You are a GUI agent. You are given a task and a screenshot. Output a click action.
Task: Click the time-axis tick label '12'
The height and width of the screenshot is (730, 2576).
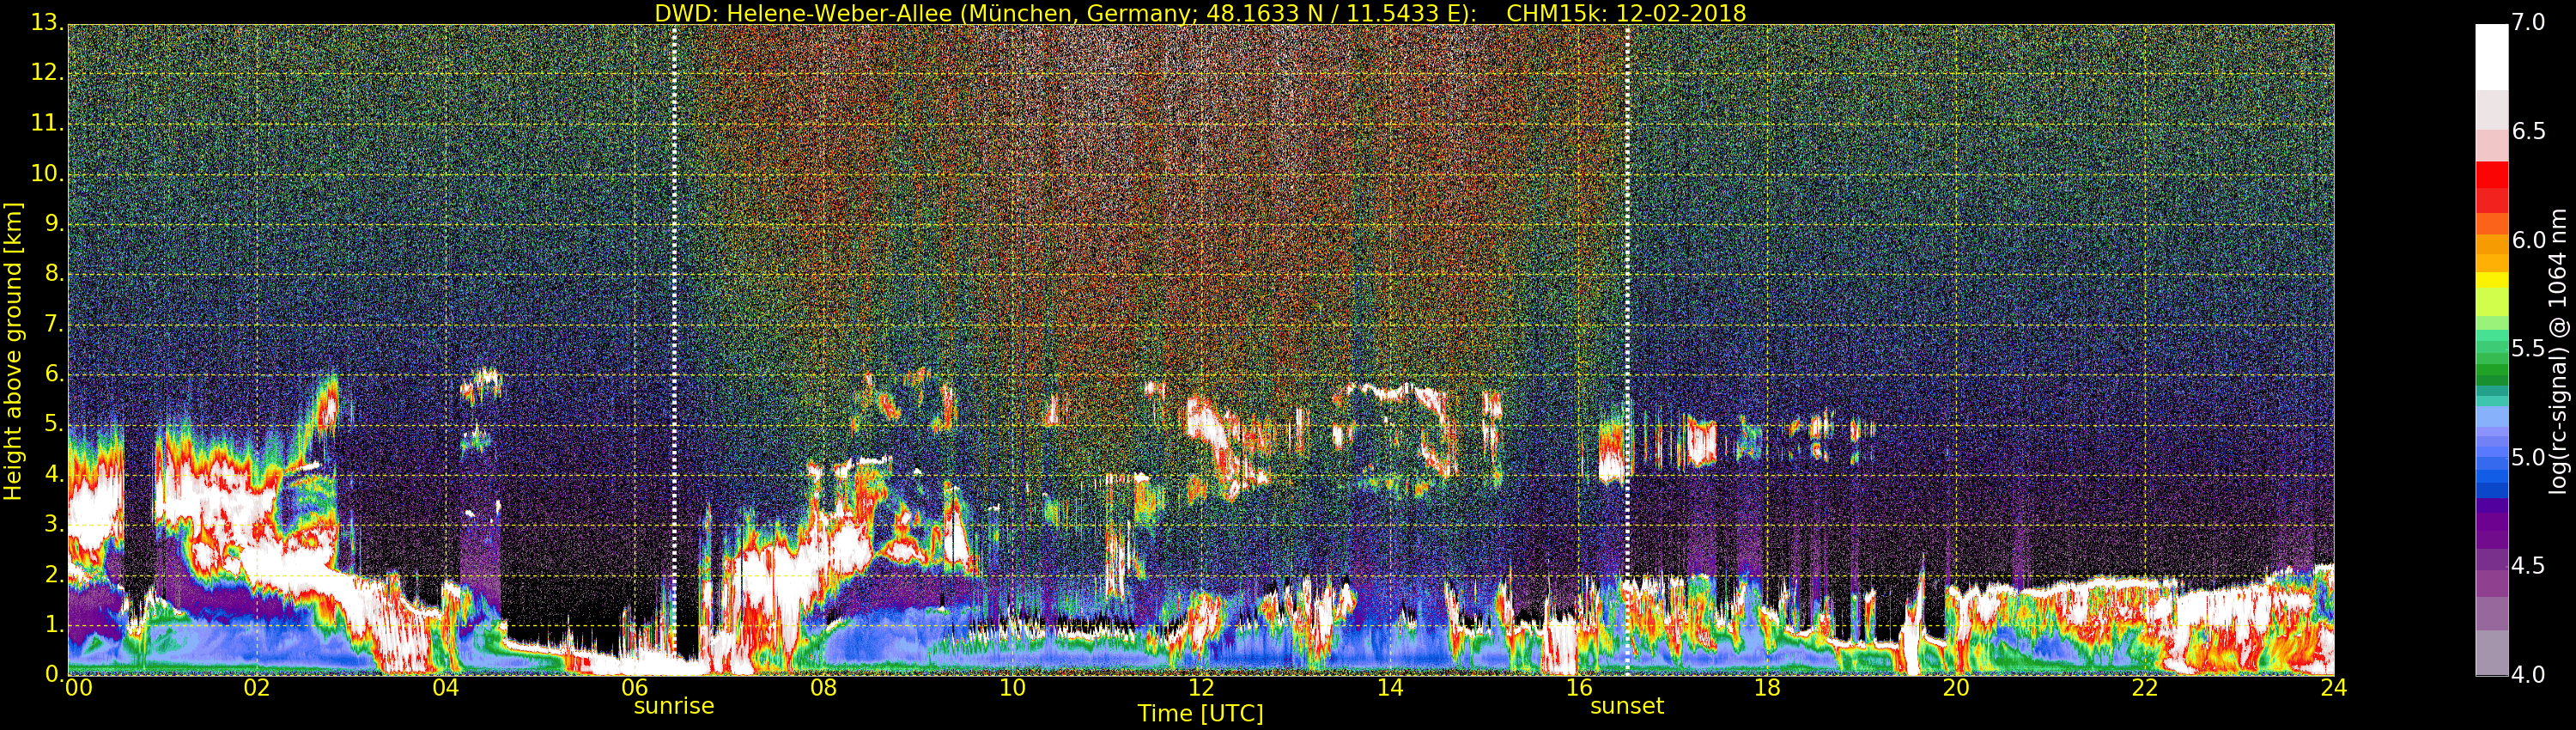click(1201, 688)
